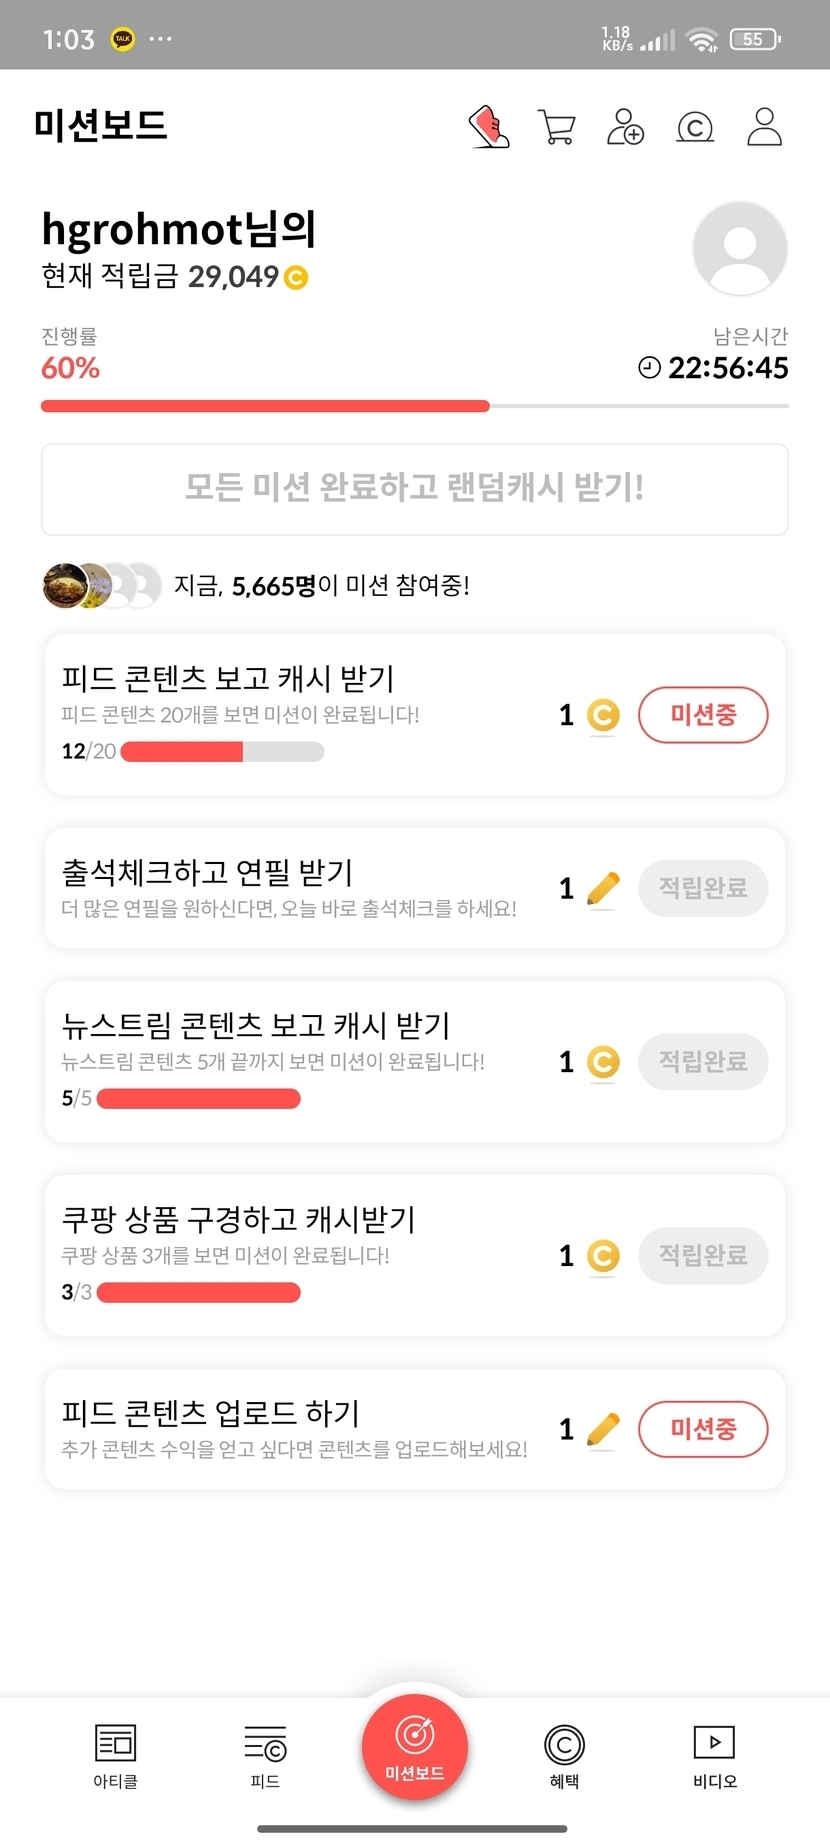The width and height of the screenshot is (830, 1845).
Task: Tap 미션중 button for 피드 콘텐츠 업로드 하기
Action: 703,1429
